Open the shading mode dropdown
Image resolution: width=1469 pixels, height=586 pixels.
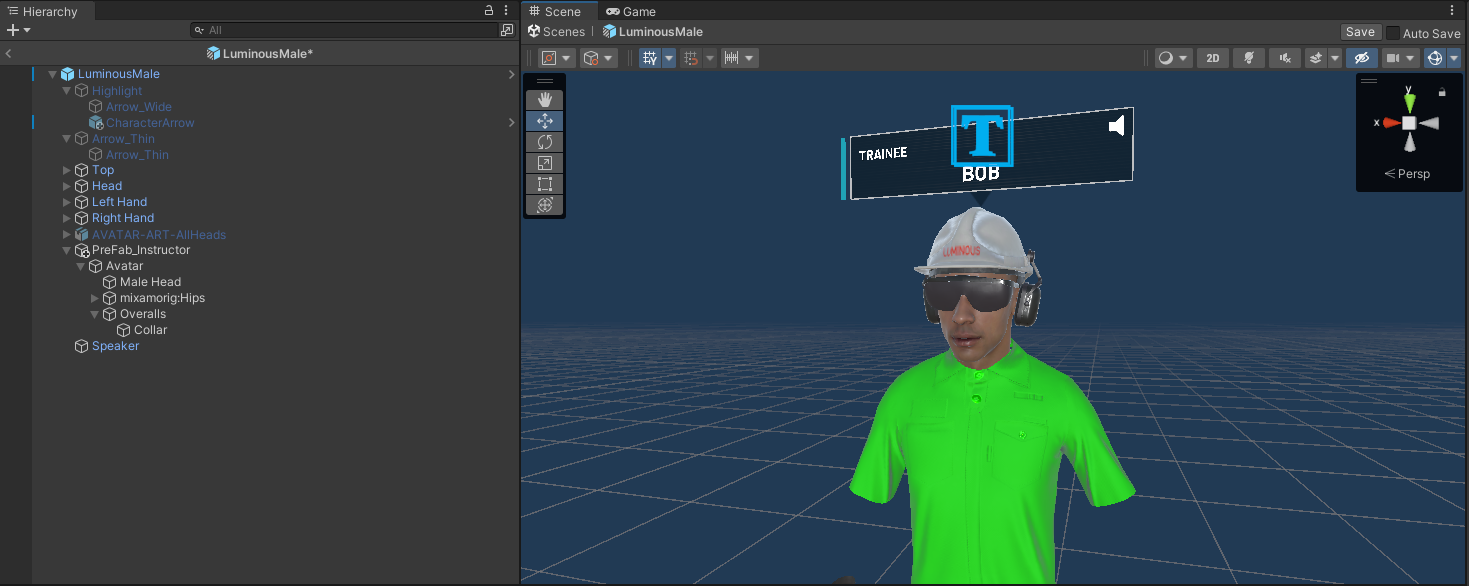point(1172,58)
